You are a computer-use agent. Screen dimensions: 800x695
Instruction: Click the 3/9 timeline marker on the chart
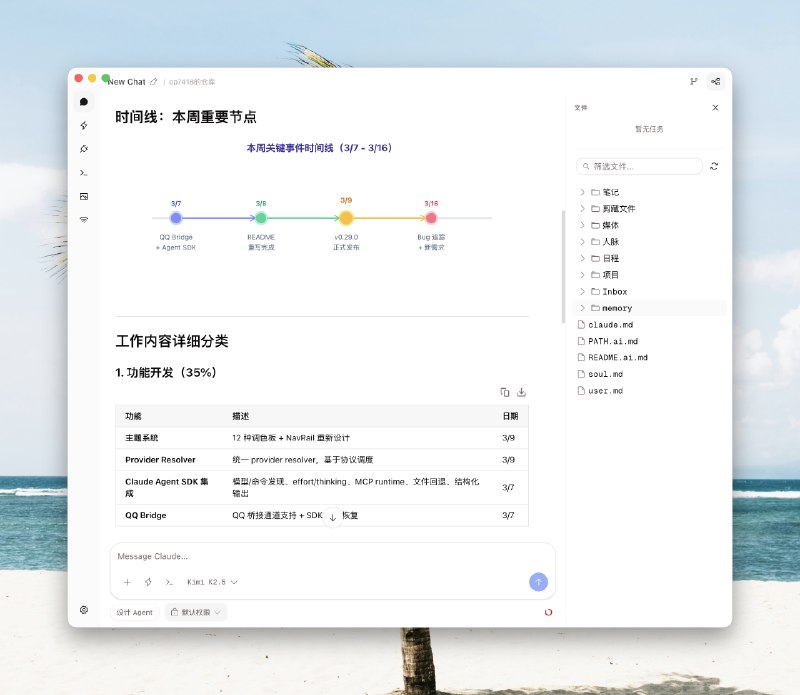pos(345,217)
